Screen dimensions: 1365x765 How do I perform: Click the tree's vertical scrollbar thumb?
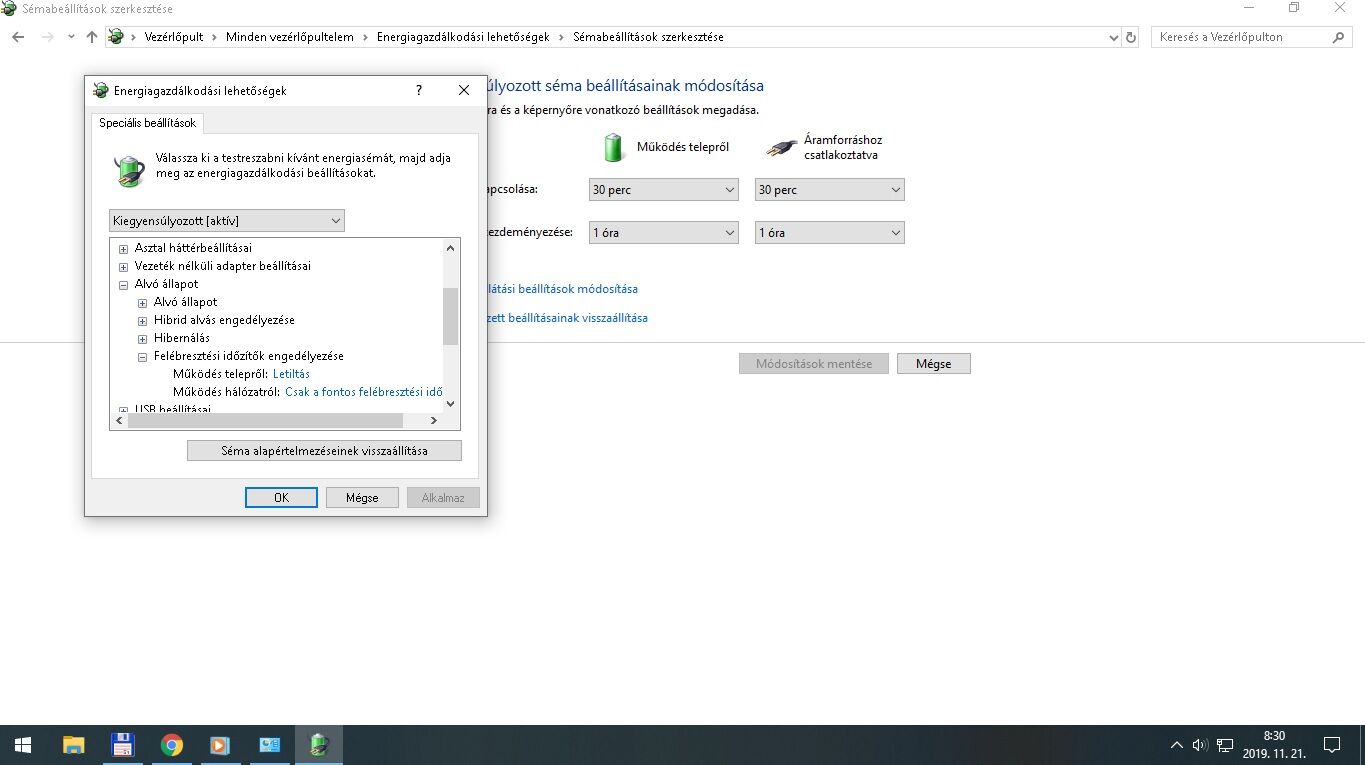pos(450,316)
